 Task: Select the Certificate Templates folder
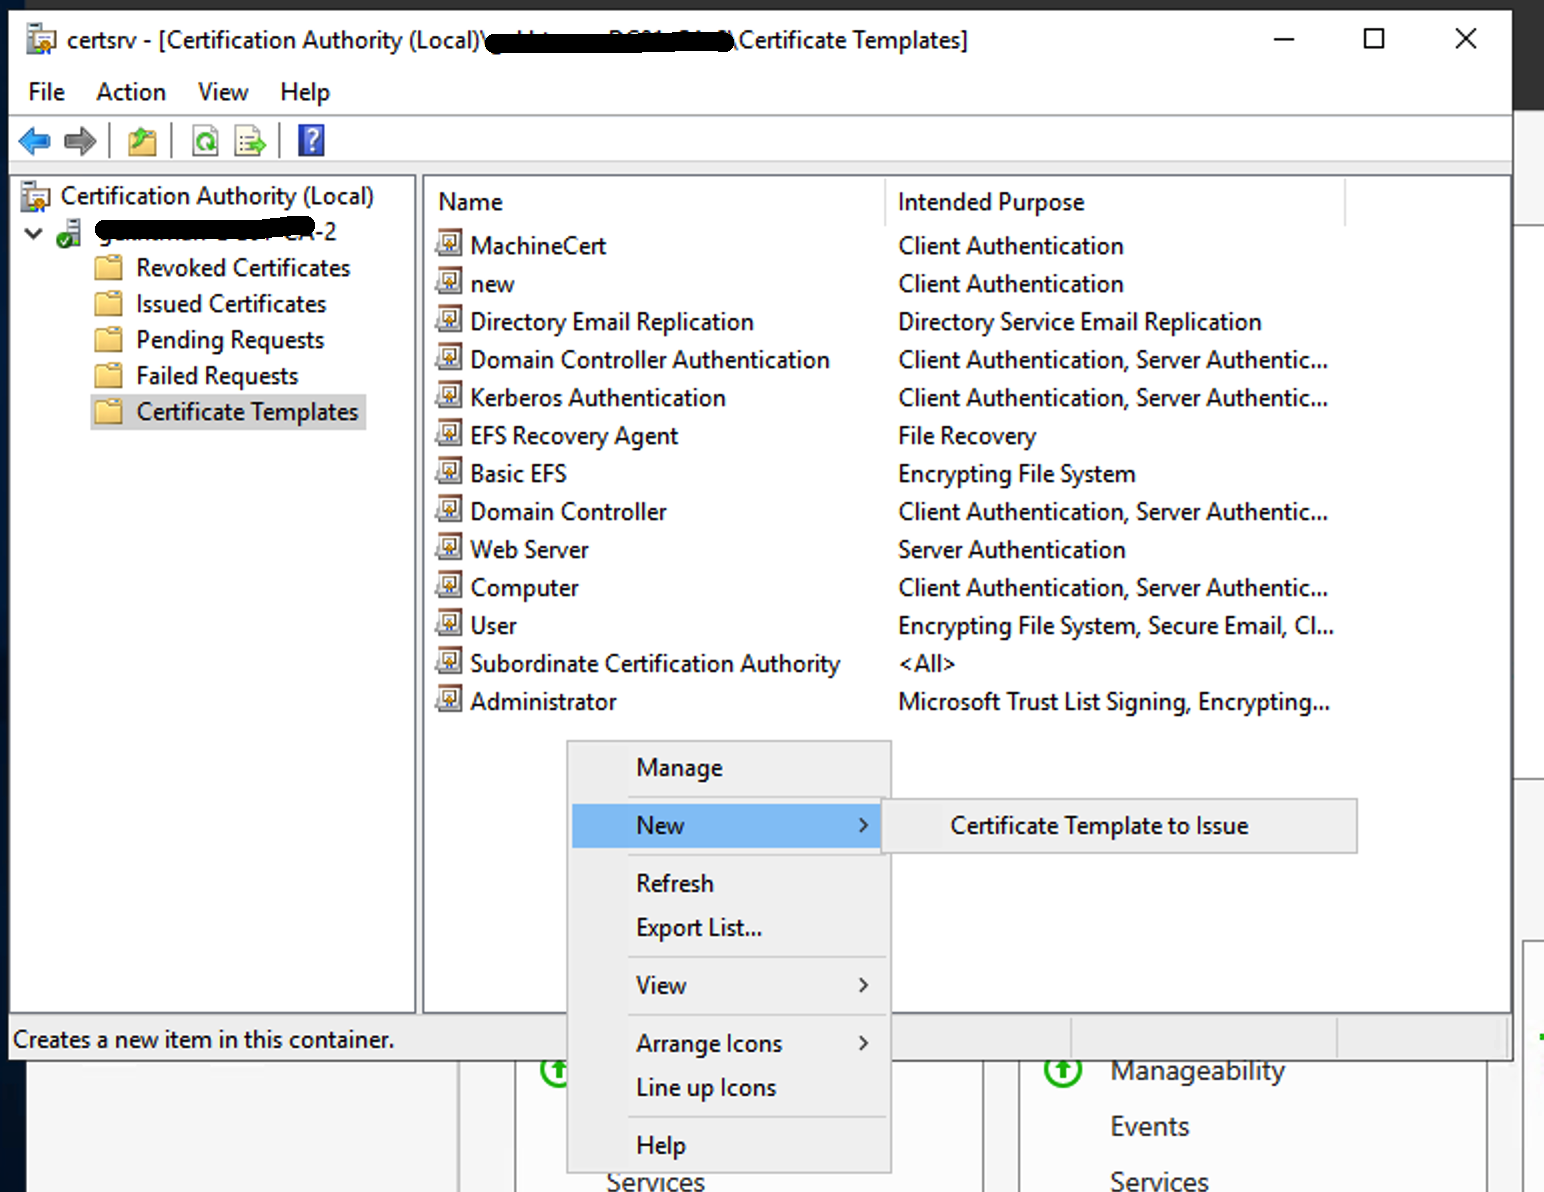(246, 411)
